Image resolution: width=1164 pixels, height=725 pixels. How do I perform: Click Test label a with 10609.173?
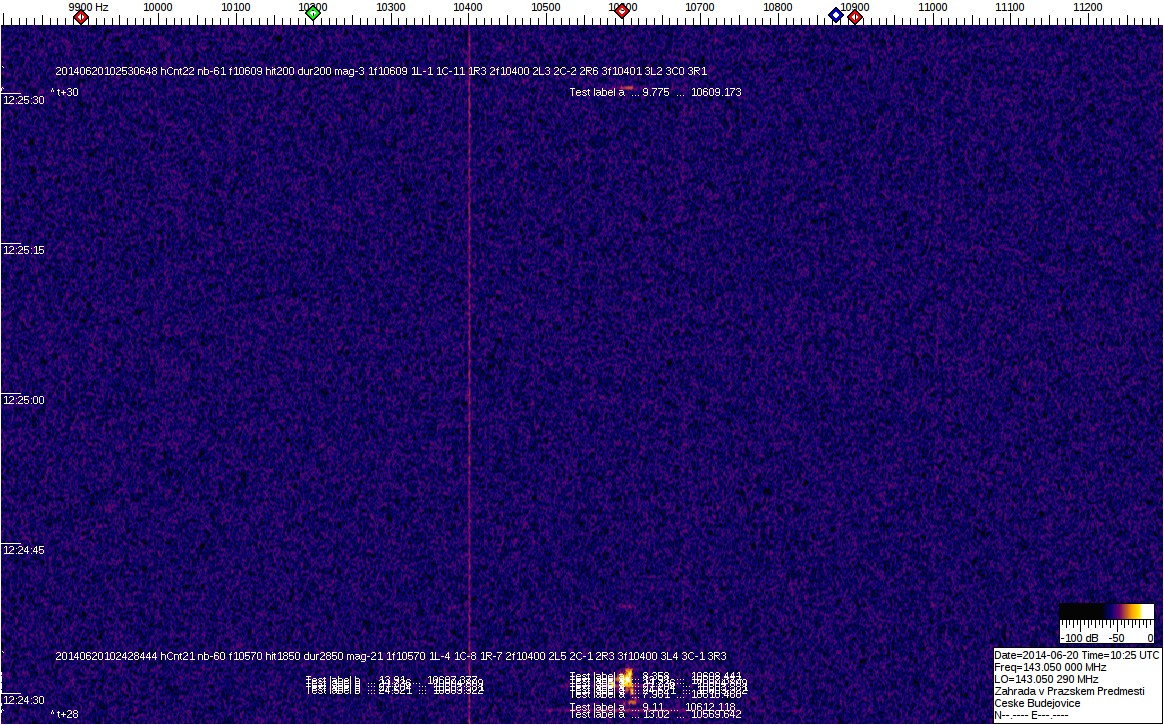tap(655, 92)
